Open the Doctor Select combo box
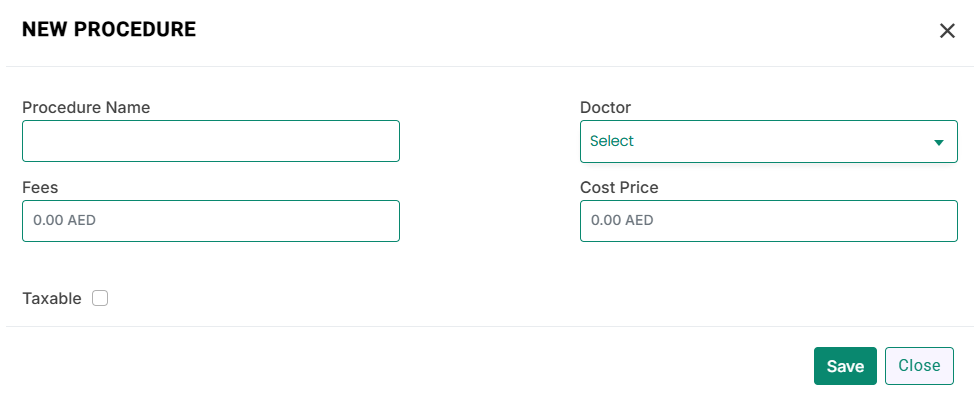This screenshot has height=396, width=980. coord(769,141)
